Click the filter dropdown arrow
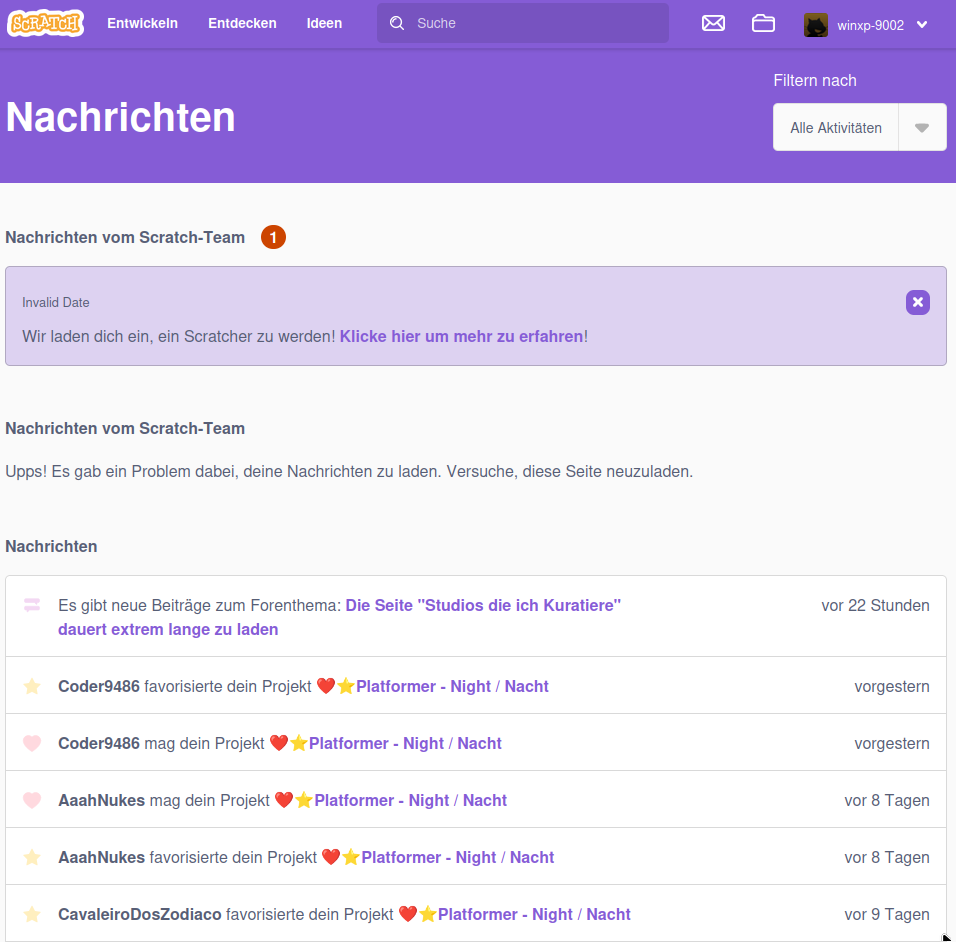The height and width of the screenshot is (942, 956). (x=922, y=128)
